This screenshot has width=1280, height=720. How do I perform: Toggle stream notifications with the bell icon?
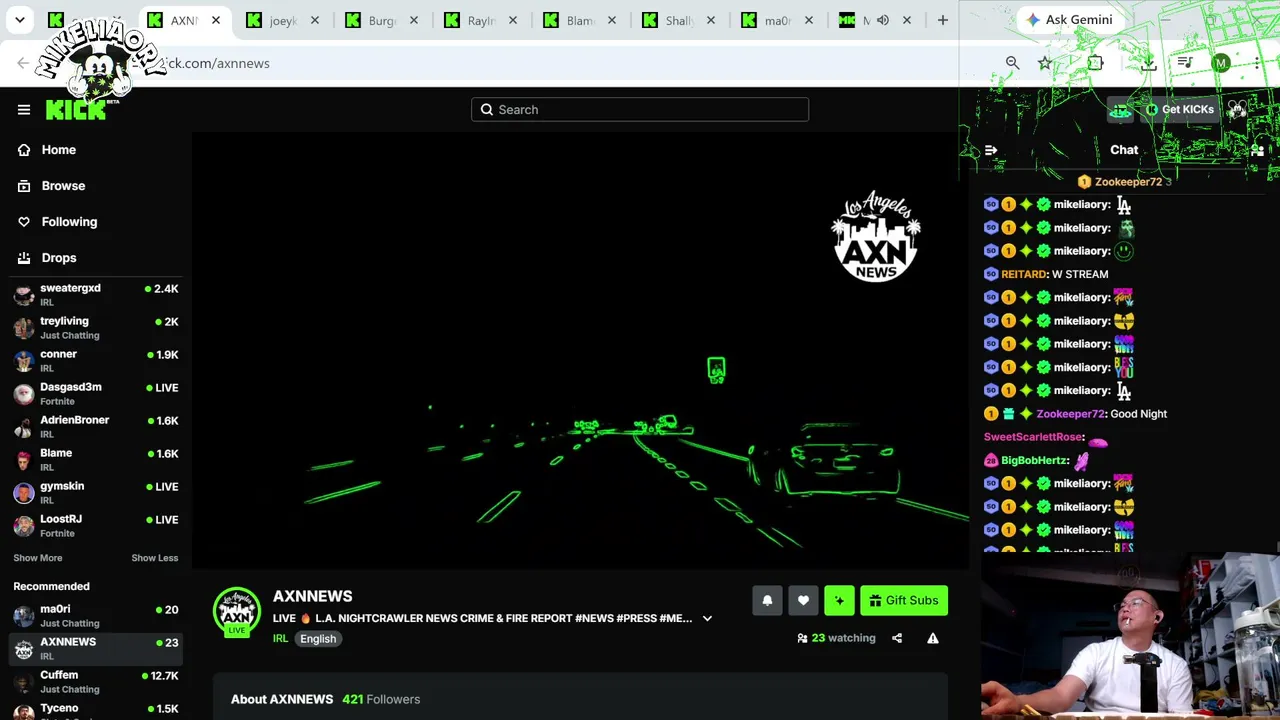pos(767,601)
